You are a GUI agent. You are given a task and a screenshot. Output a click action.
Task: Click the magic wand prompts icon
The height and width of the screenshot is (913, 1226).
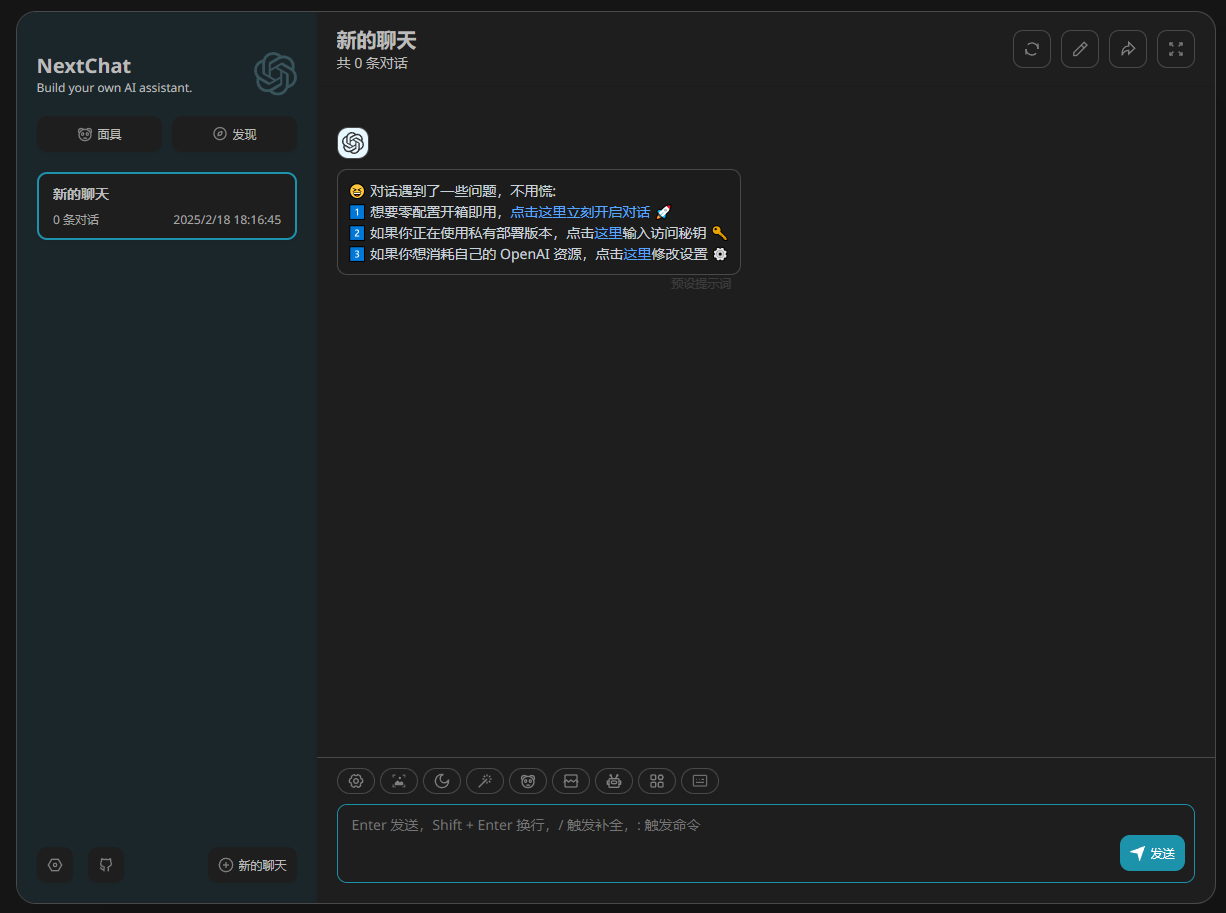(x=485, y=781)
